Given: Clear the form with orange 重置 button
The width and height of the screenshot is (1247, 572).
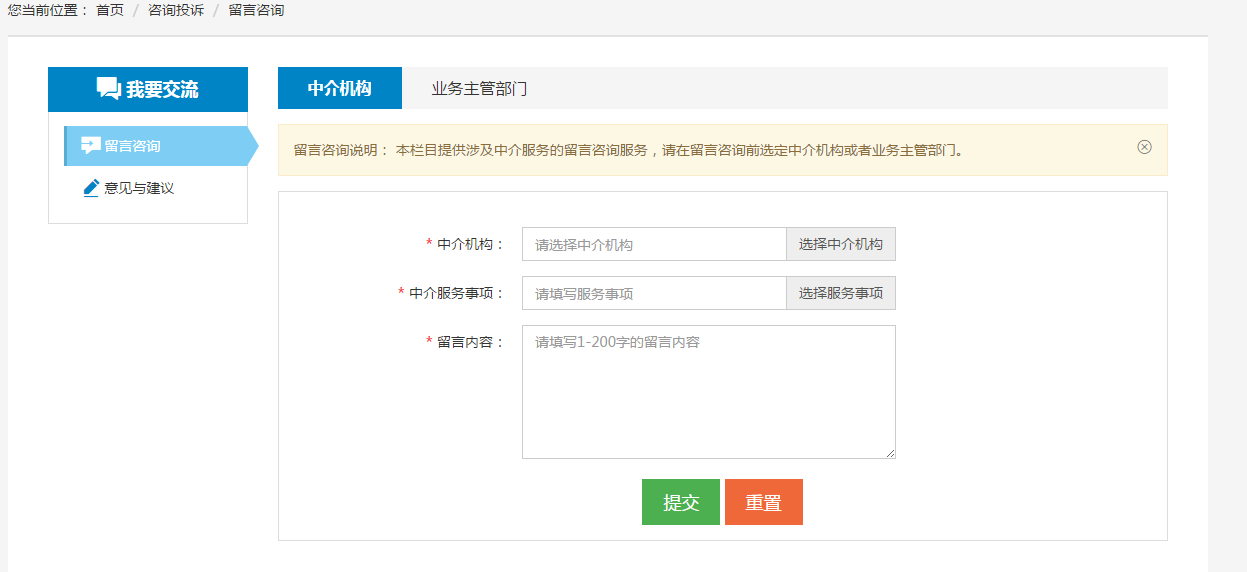Looking at the screenshot, I should pyautogui.click(x=763, y=502).
